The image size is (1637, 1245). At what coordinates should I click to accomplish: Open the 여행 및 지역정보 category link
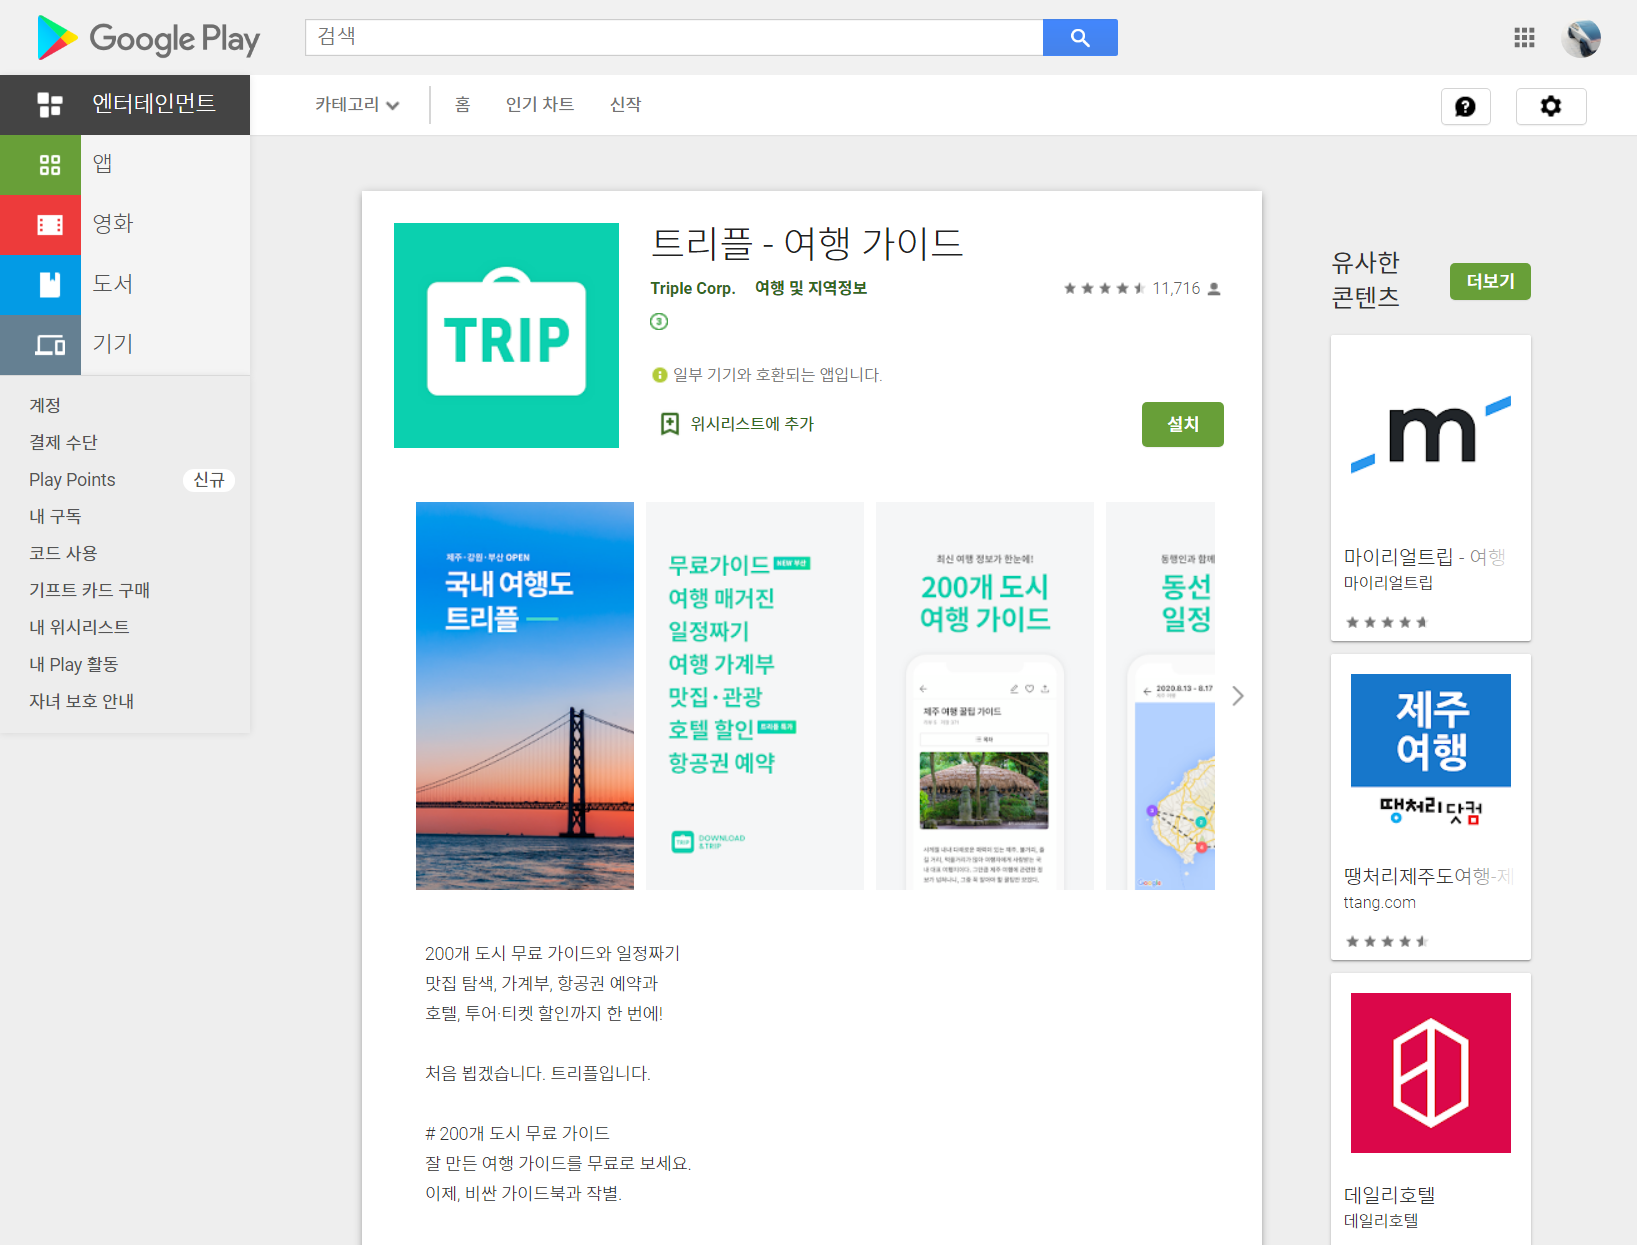point(811,288)
